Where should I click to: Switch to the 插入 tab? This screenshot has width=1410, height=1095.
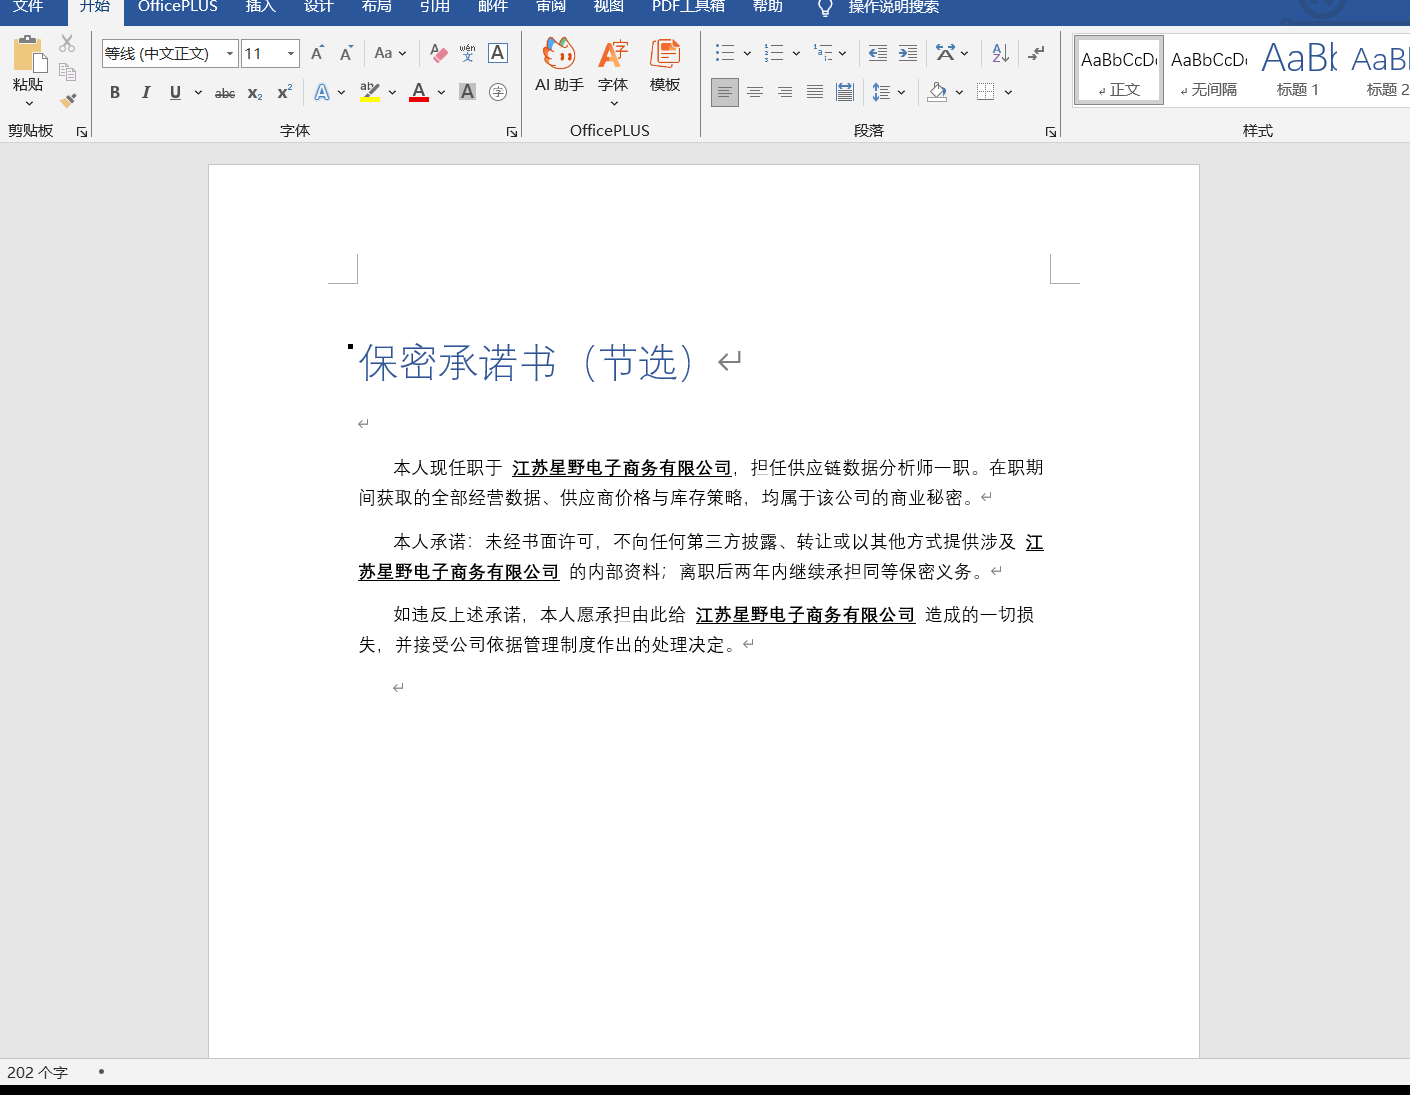(261, 8)
